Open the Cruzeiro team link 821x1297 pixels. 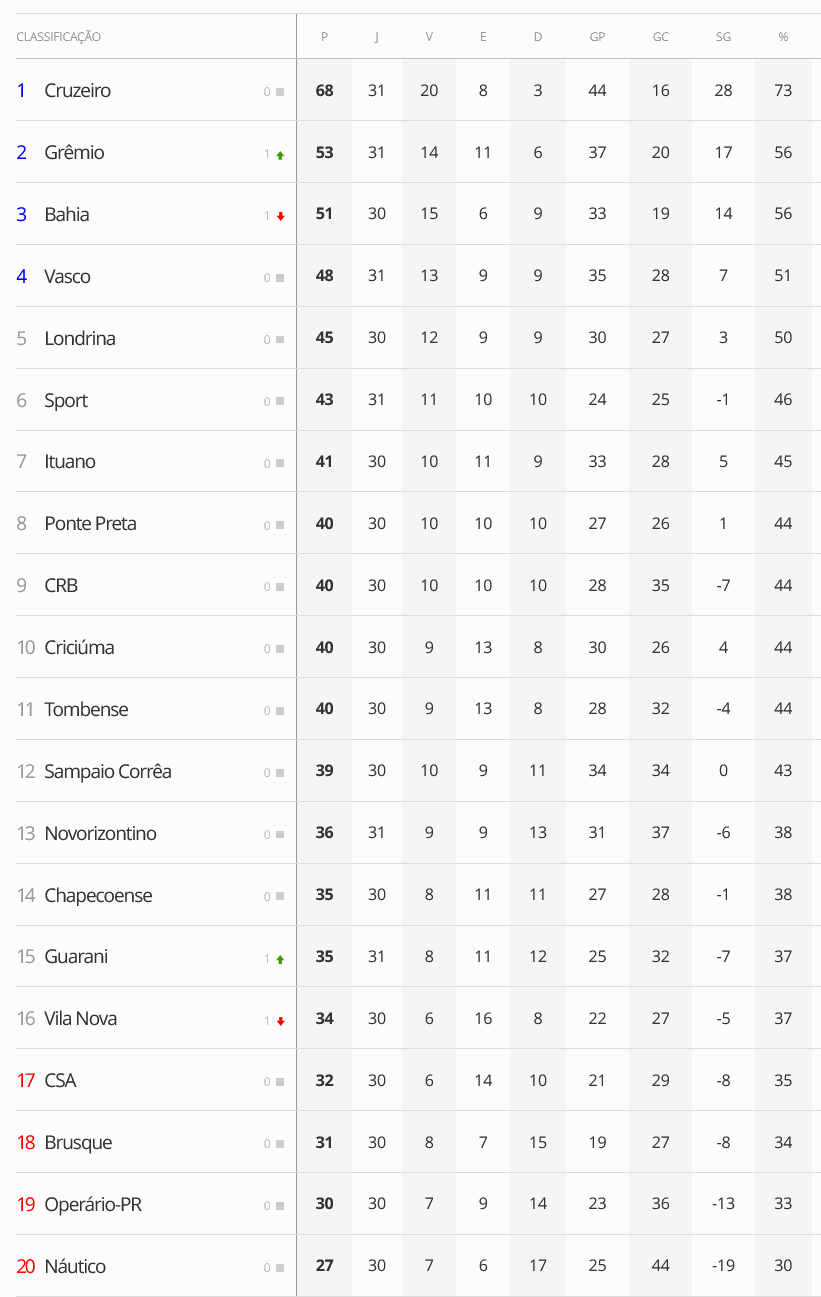[x=77, y=91]
